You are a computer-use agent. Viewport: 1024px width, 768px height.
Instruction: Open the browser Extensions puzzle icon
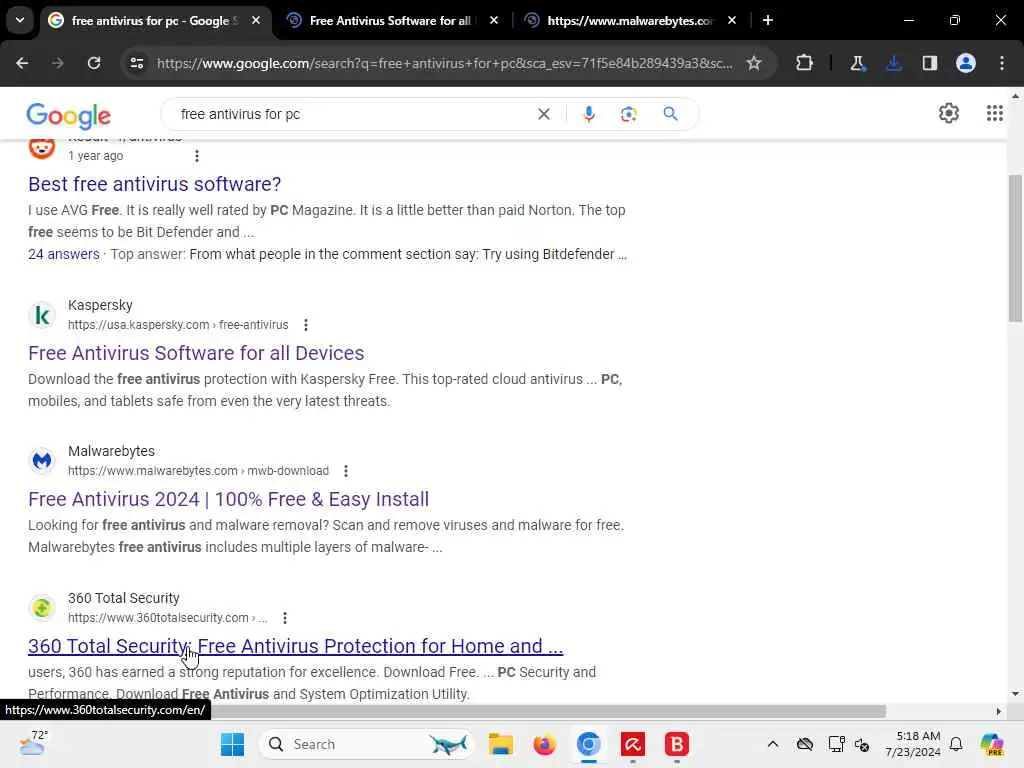(x=805, y=63)
